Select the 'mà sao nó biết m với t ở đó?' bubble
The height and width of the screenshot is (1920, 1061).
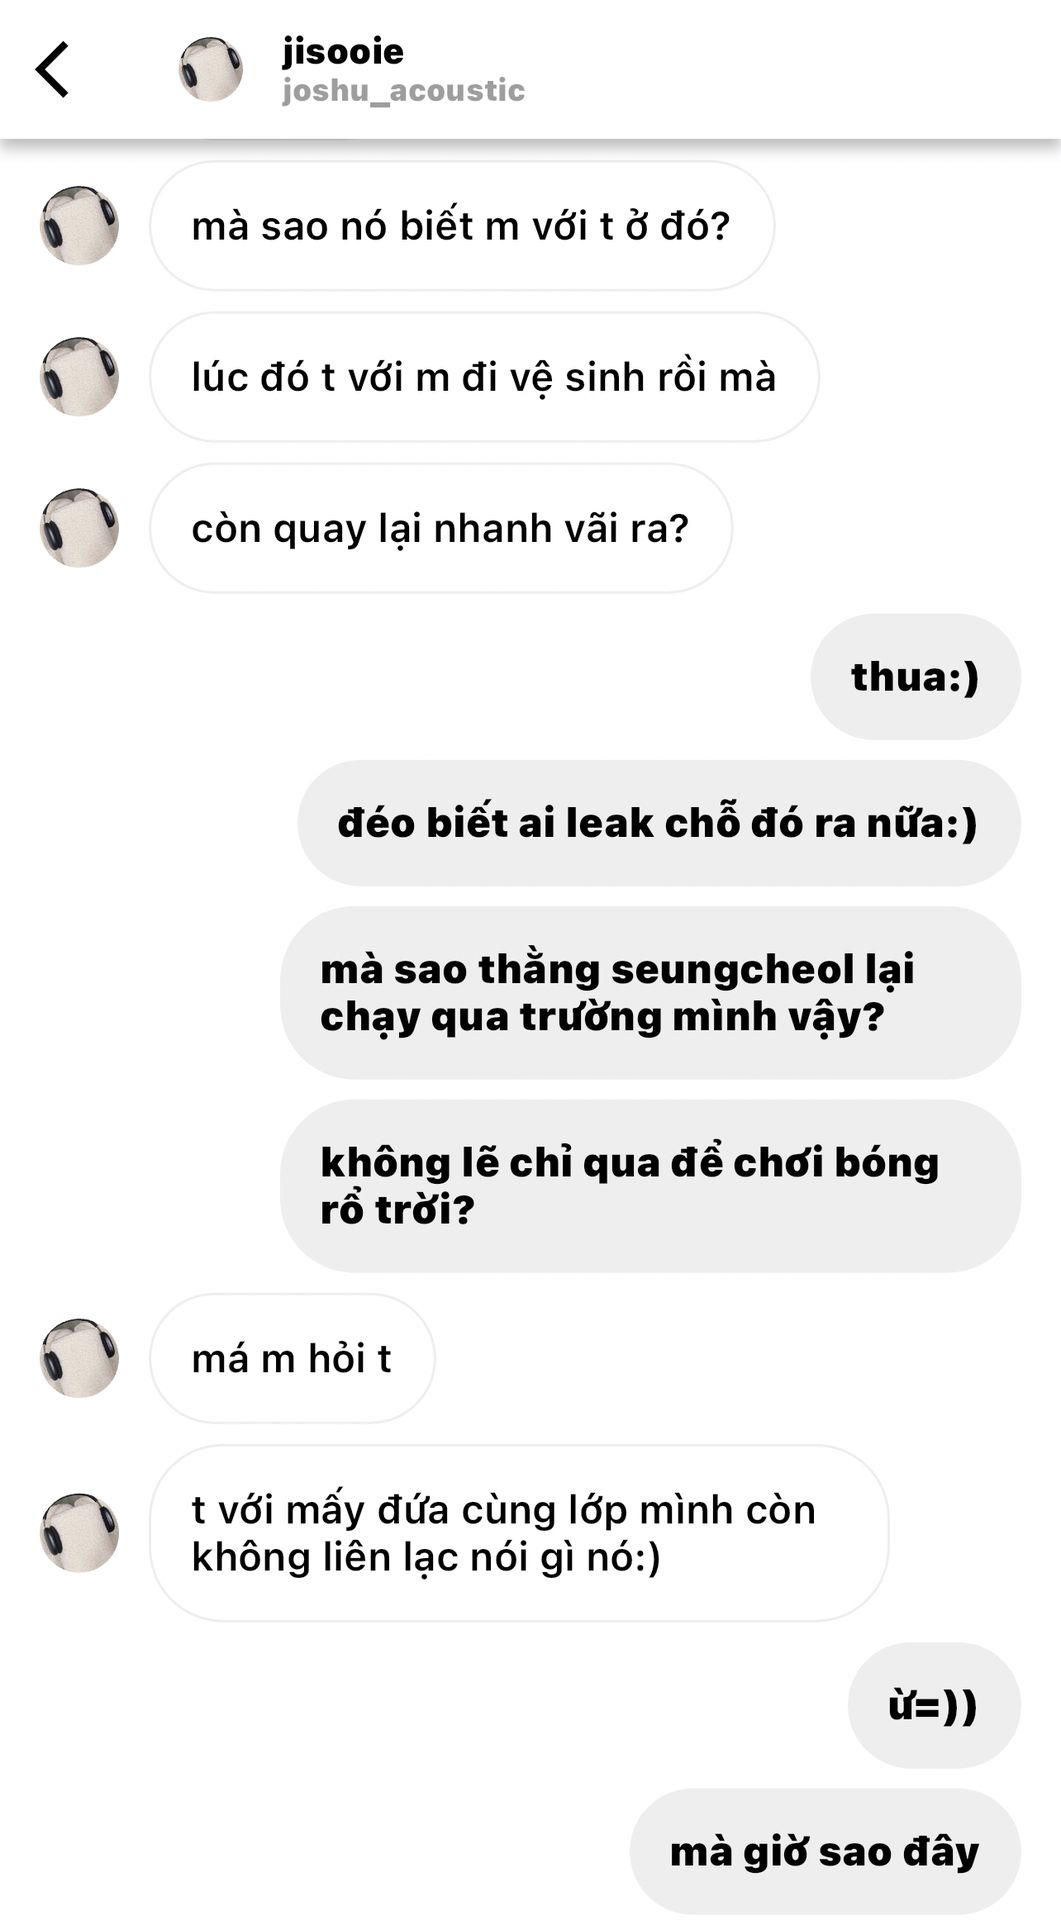point(462,226)
